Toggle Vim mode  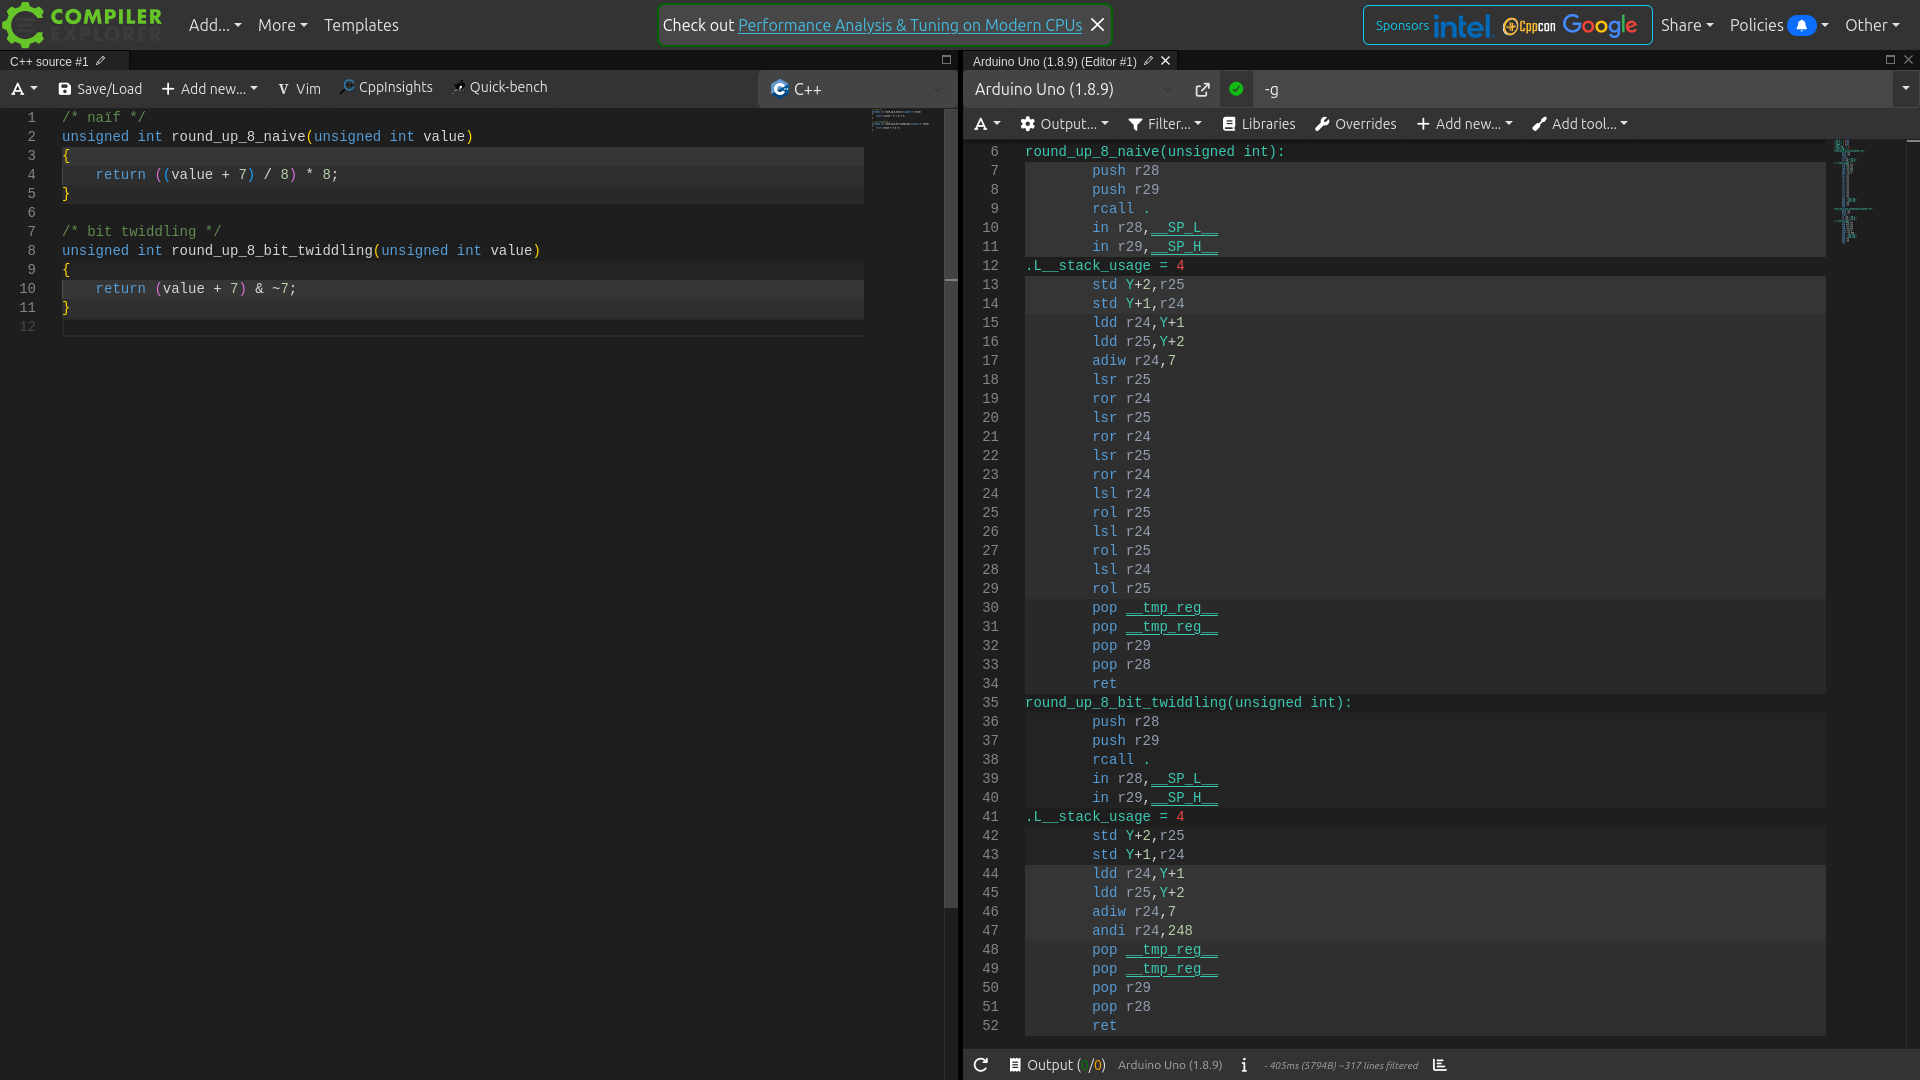click(x=299, y=89)
